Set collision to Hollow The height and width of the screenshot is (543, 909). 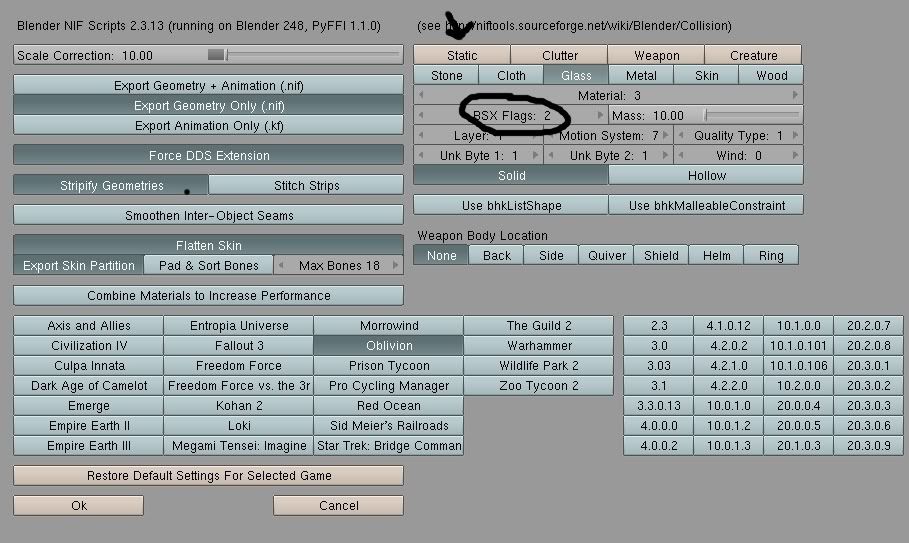pyautogui.click(x=706, y=176)
